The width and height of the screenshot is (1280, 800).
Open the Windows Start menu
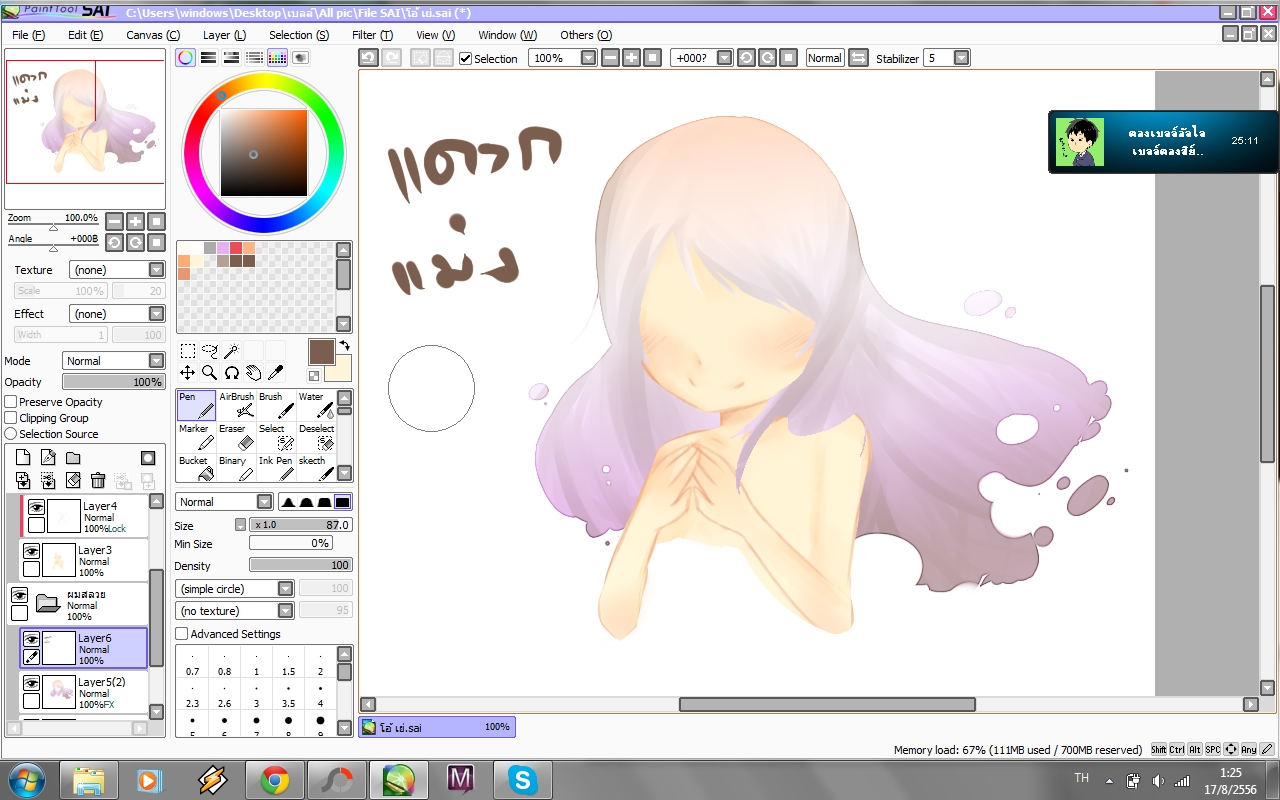(25, 779)
